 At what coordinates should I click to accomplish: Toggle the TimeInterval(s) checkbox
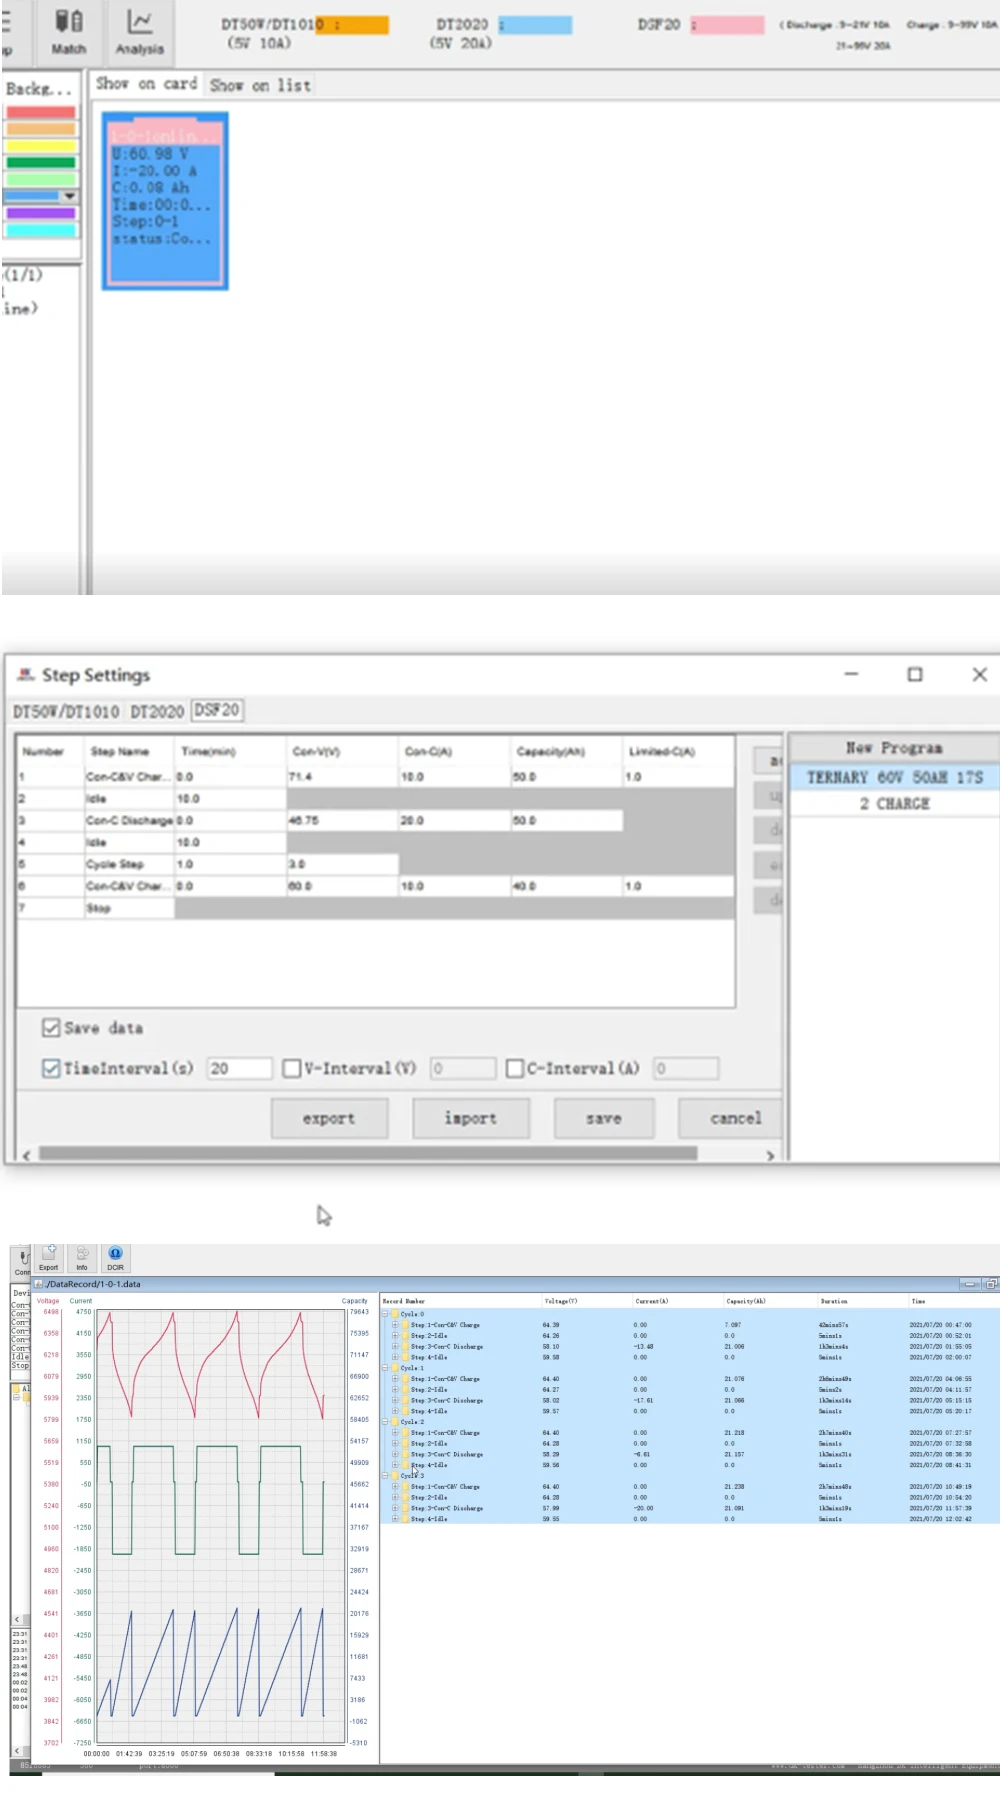click(x=51, y=1068)
